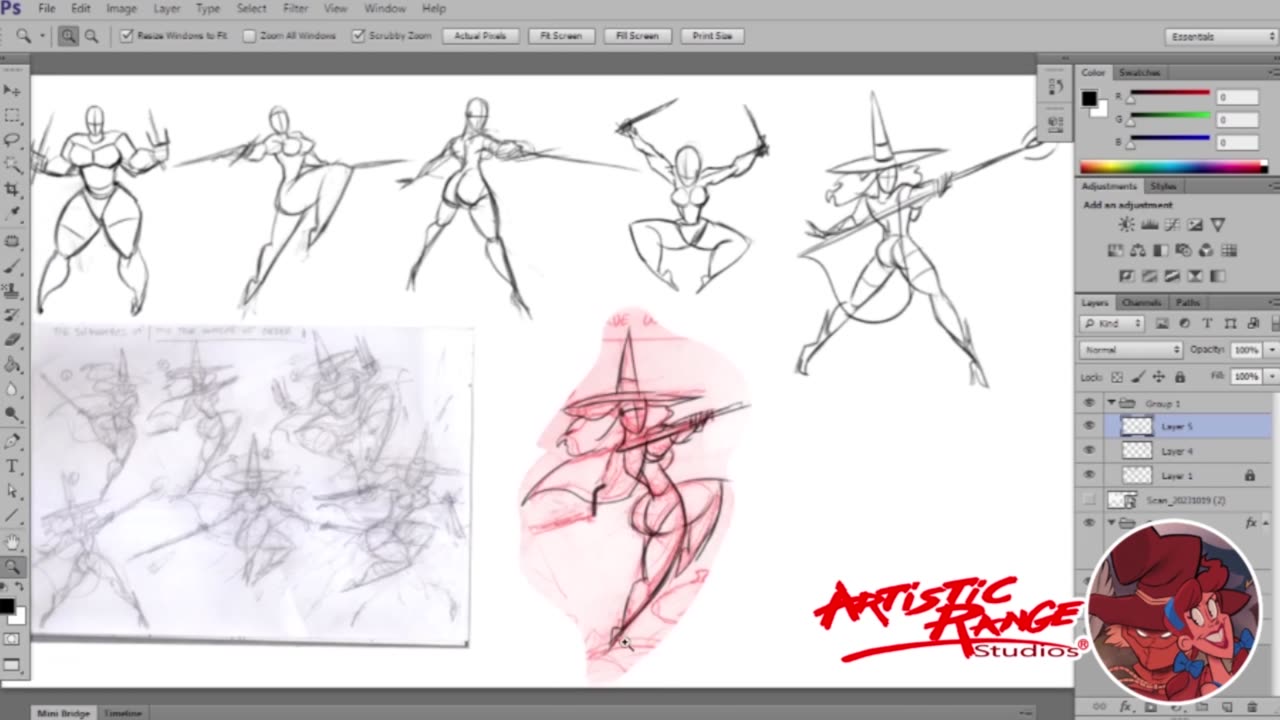Screen dimensions: 1280x720
Task: Click the lock position icon
Action: [x=1158, y=377]
